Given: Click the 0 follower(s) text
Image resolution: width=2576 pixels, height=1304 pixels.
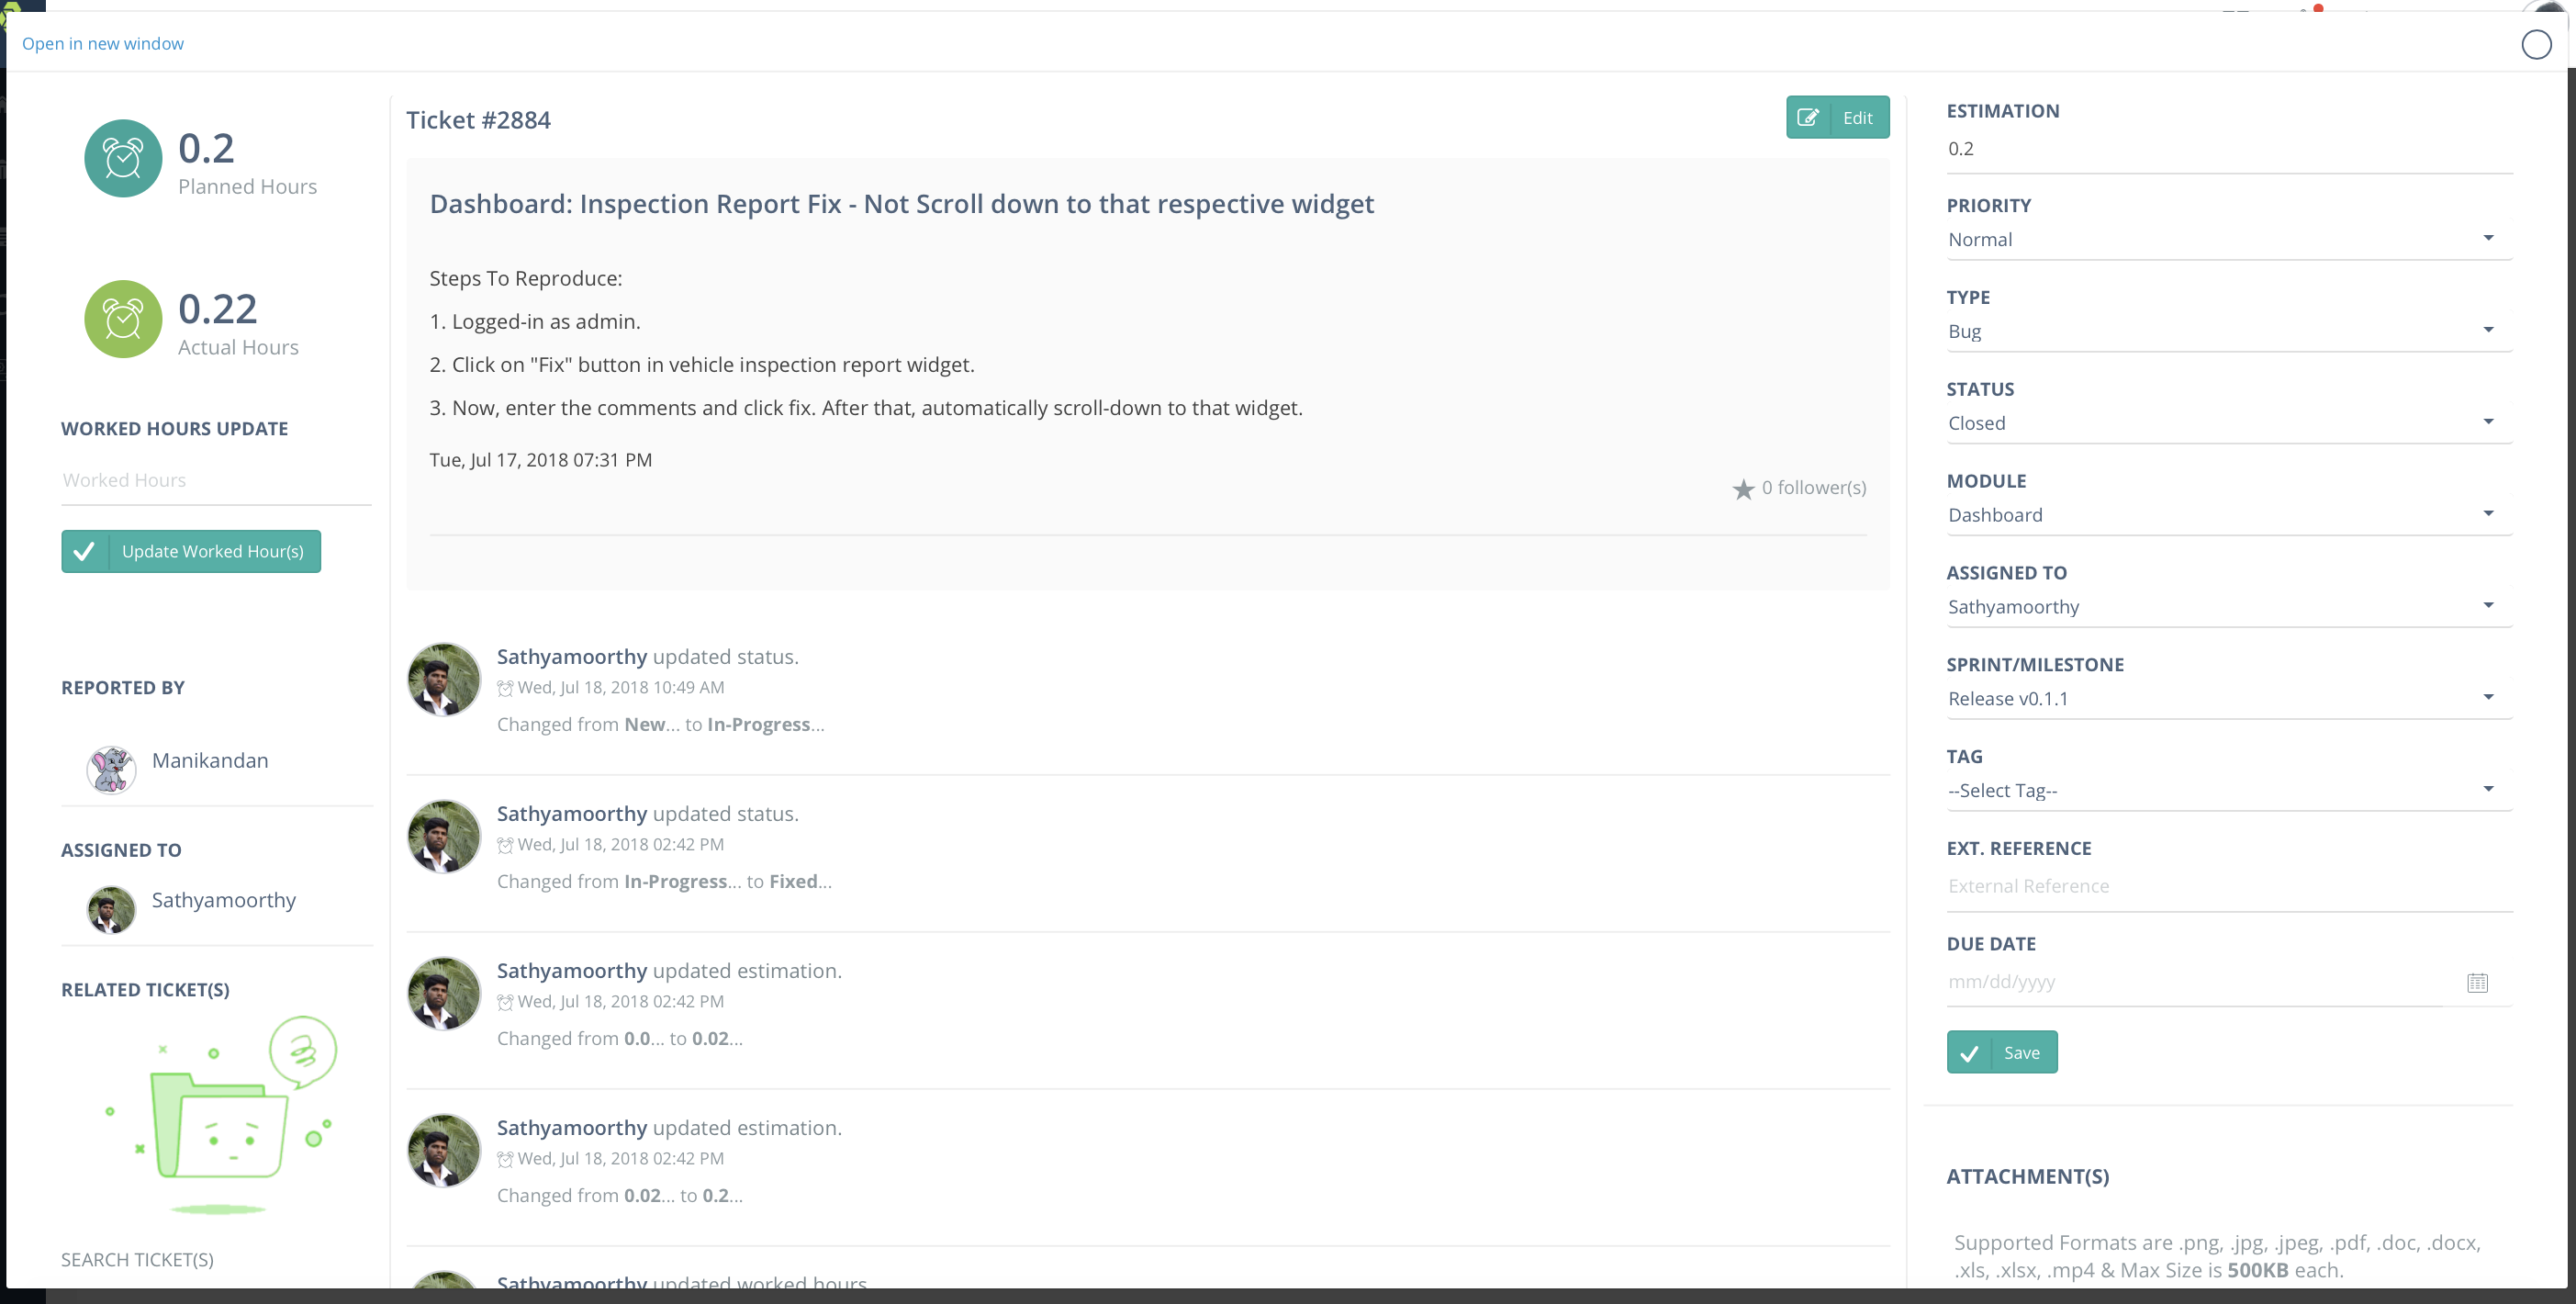Looking at the screenshot, I should [1813, 488].
